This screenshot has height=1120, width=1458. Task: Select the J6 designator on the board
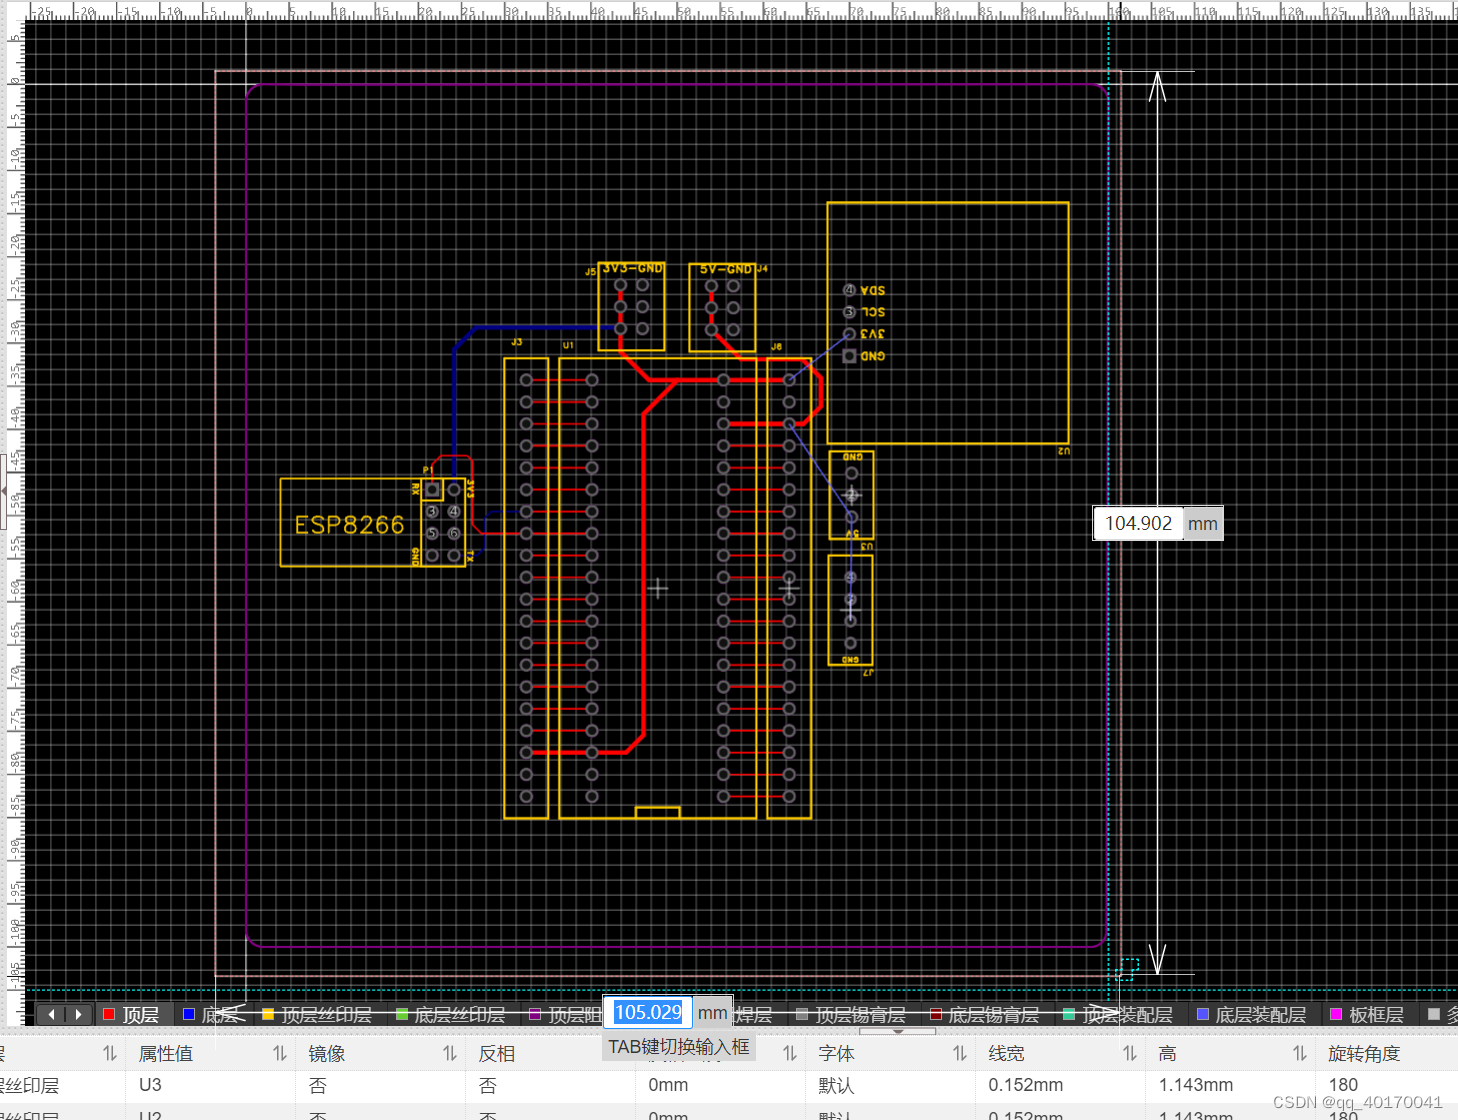point(776,347)
